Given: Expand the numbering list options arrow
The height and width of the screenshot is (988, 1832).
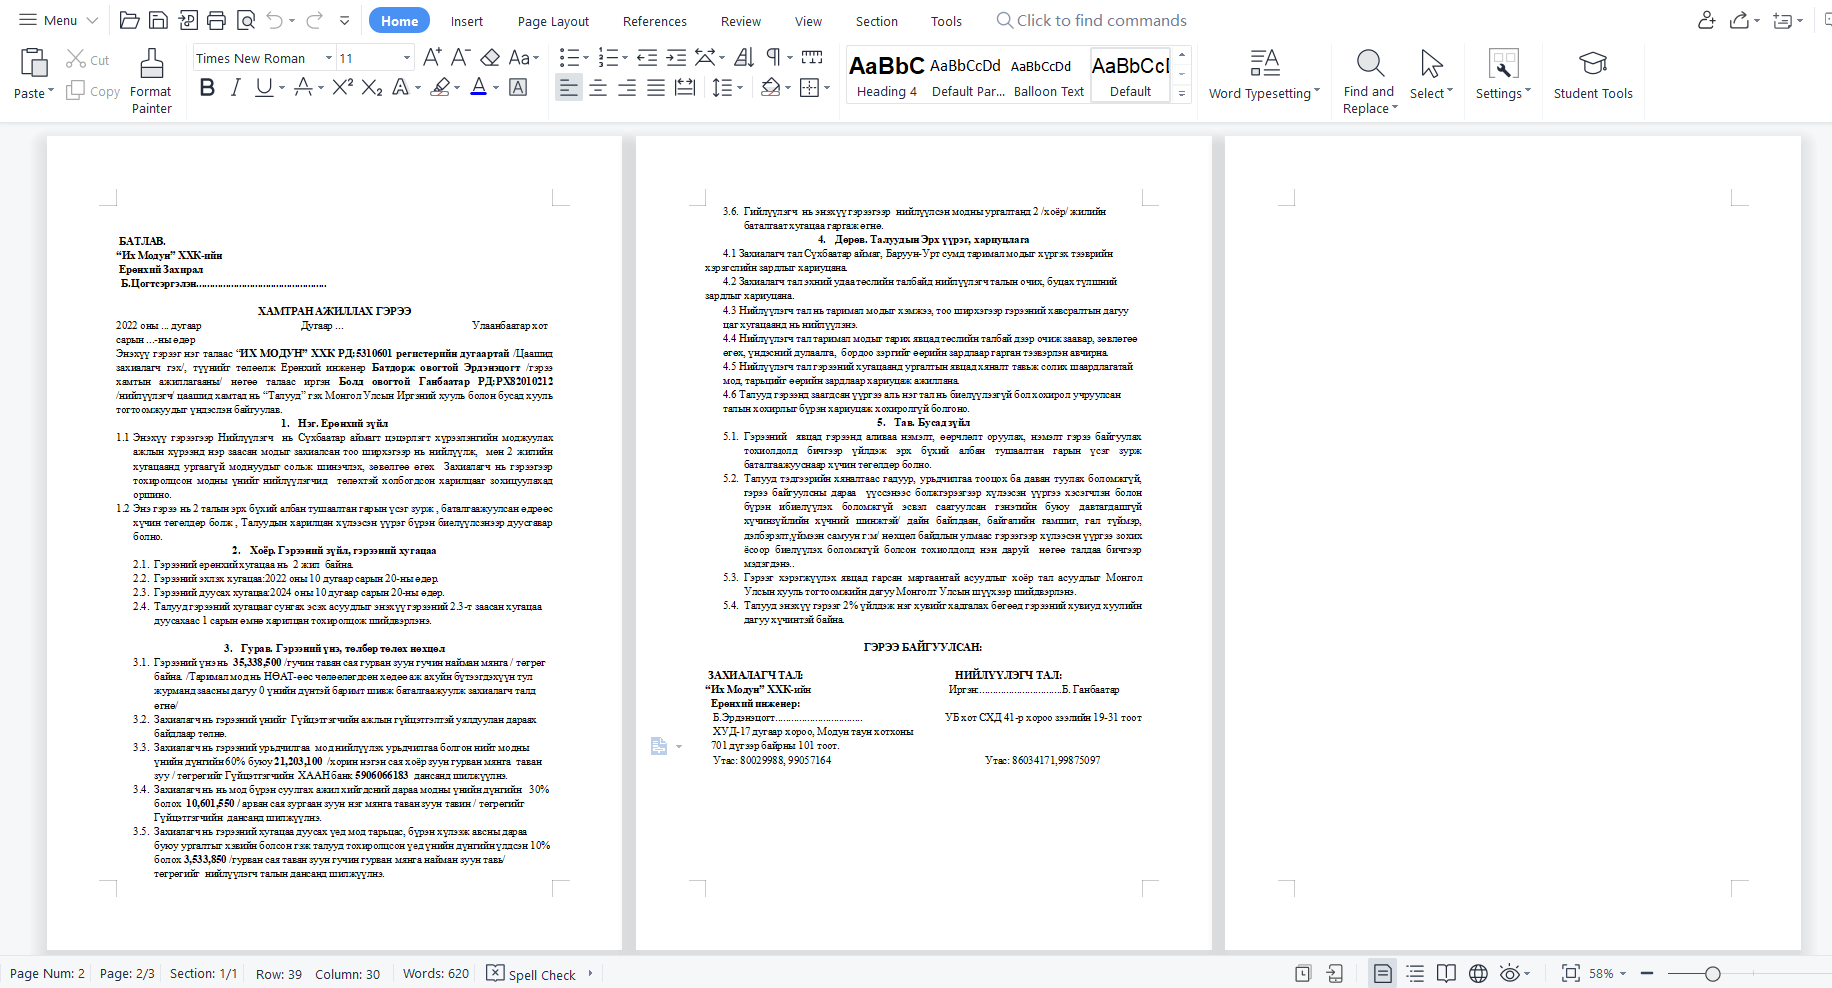Looking at the screenshot, I should pyautogui.click(x=624, y=58).
